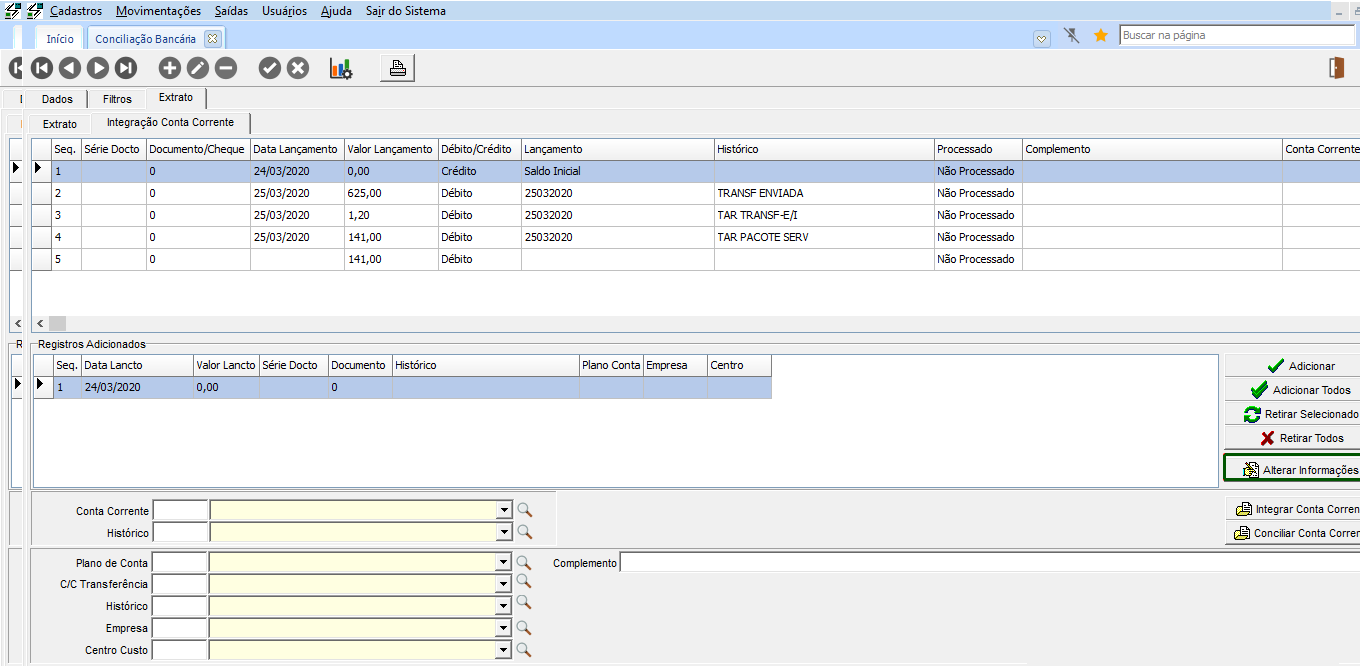Confirm changes with the checkmark icon
This screenshot has width=1360, height=666.
[x=270, y=68]
